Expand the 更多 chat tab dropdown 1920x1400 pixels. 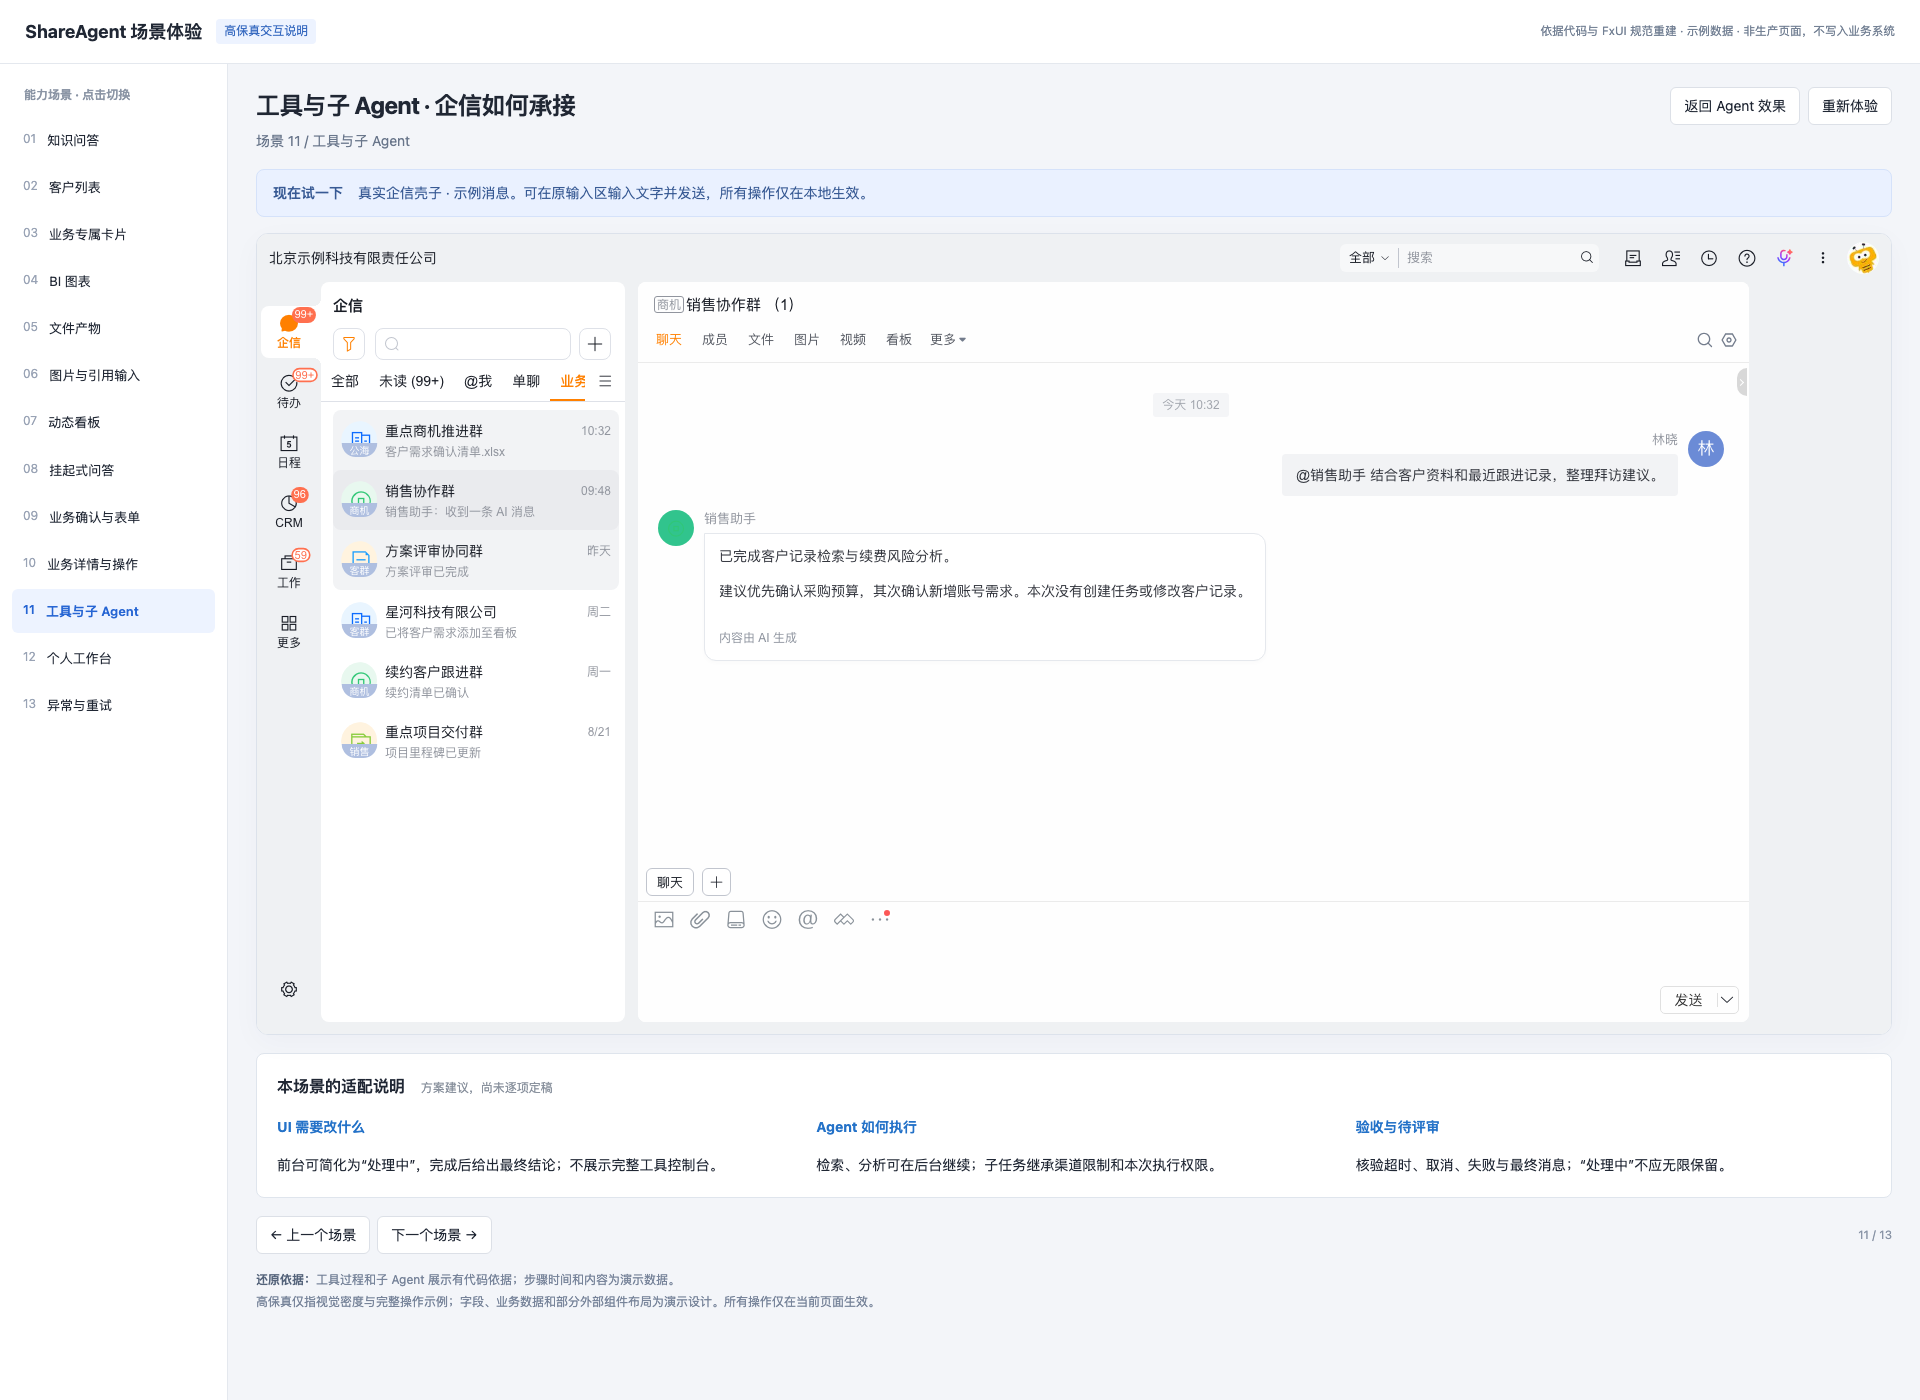point(948,340)
